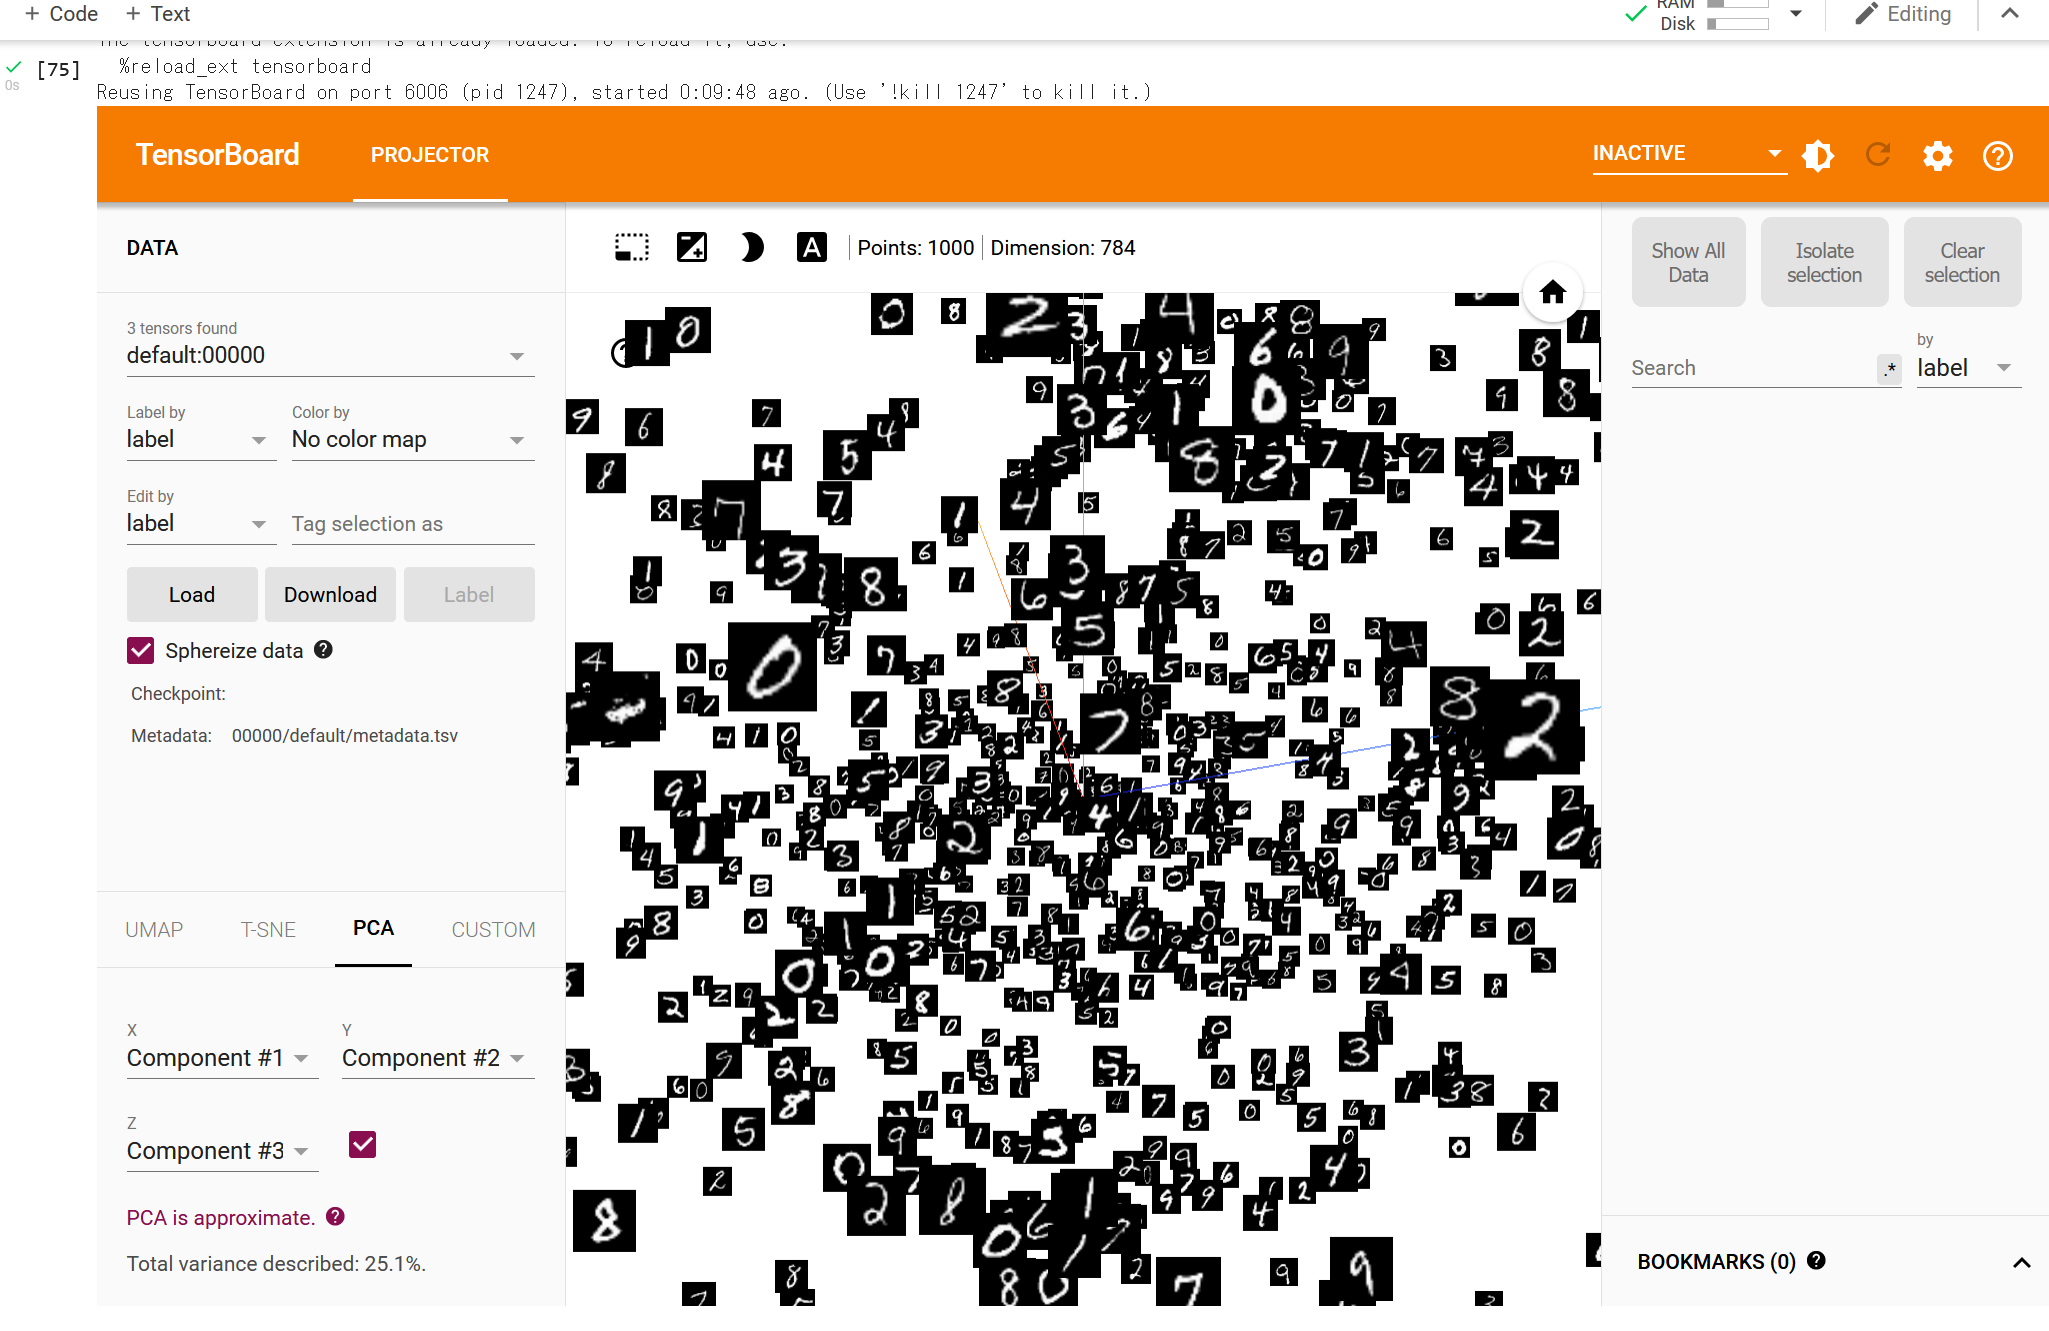2049x1331 pixels.
Task: Toggle edit current selection tool
Action: pyautogui.click(x=691, y=247)
